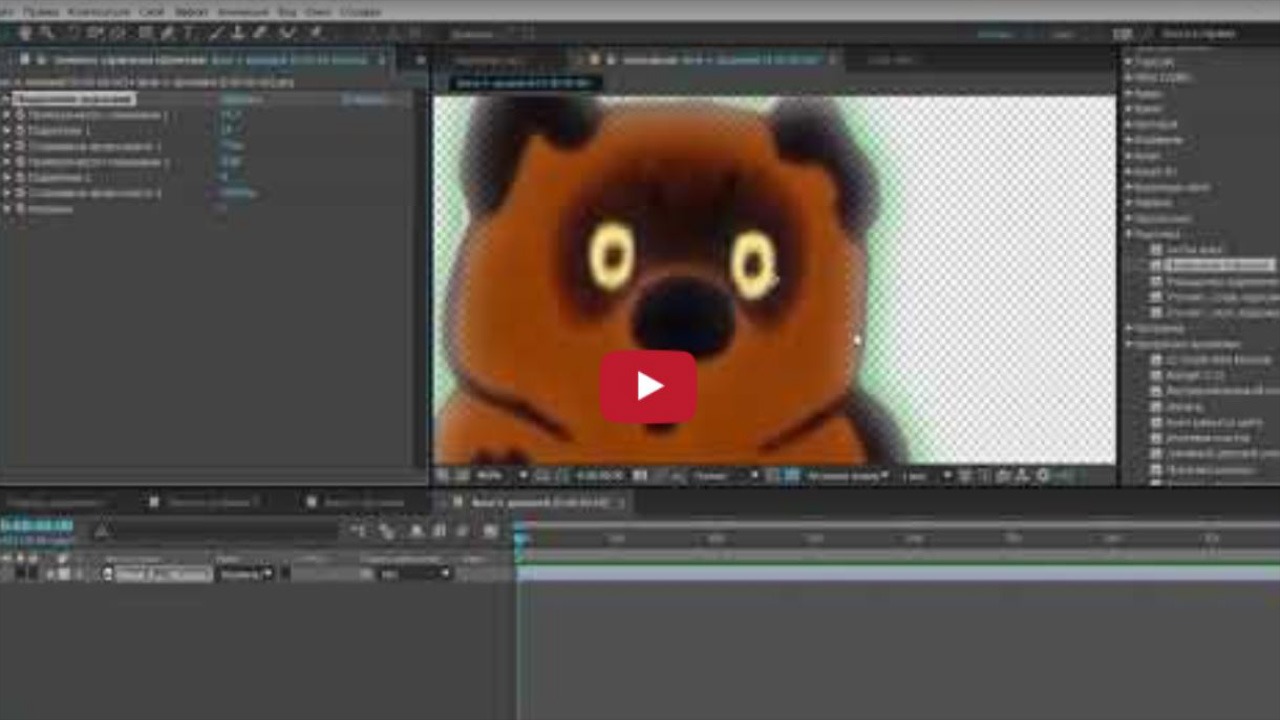Select the Roto Brush tool
Image resolution: width=1280 pixels, height=720 pixels.
pos(287,33)
